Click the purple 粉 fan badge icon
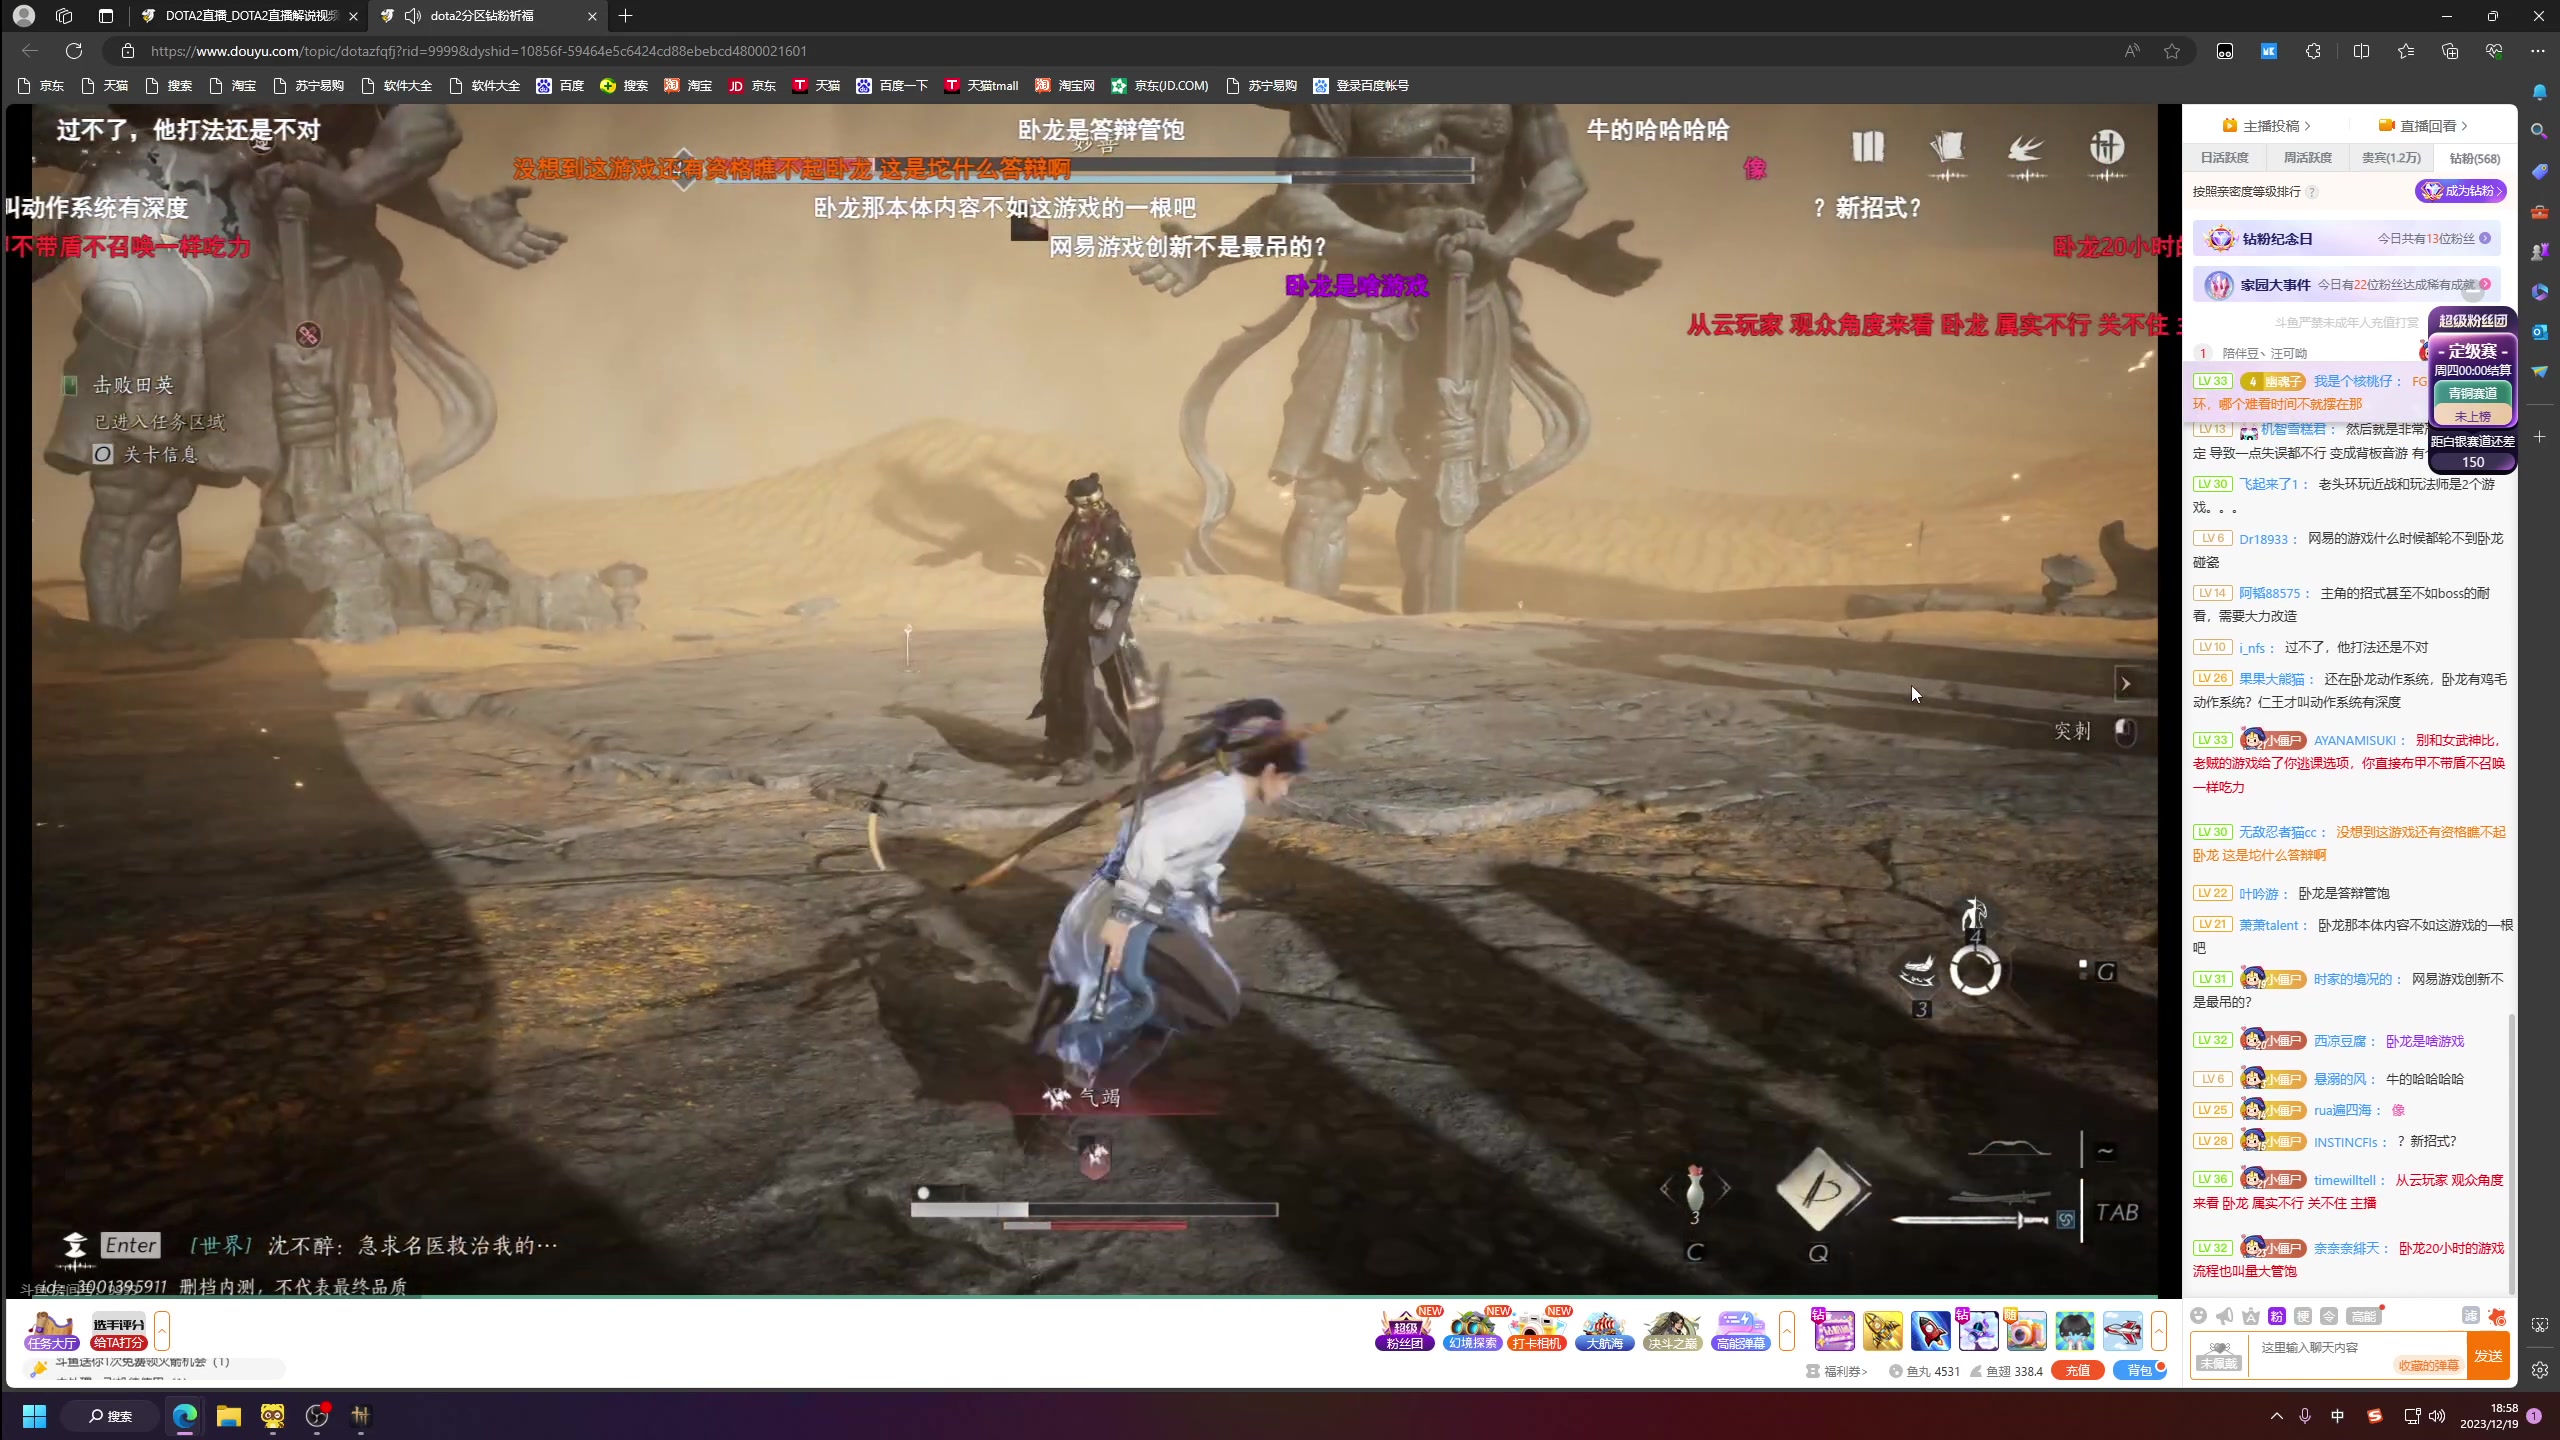 (x=2277, y=1316)
